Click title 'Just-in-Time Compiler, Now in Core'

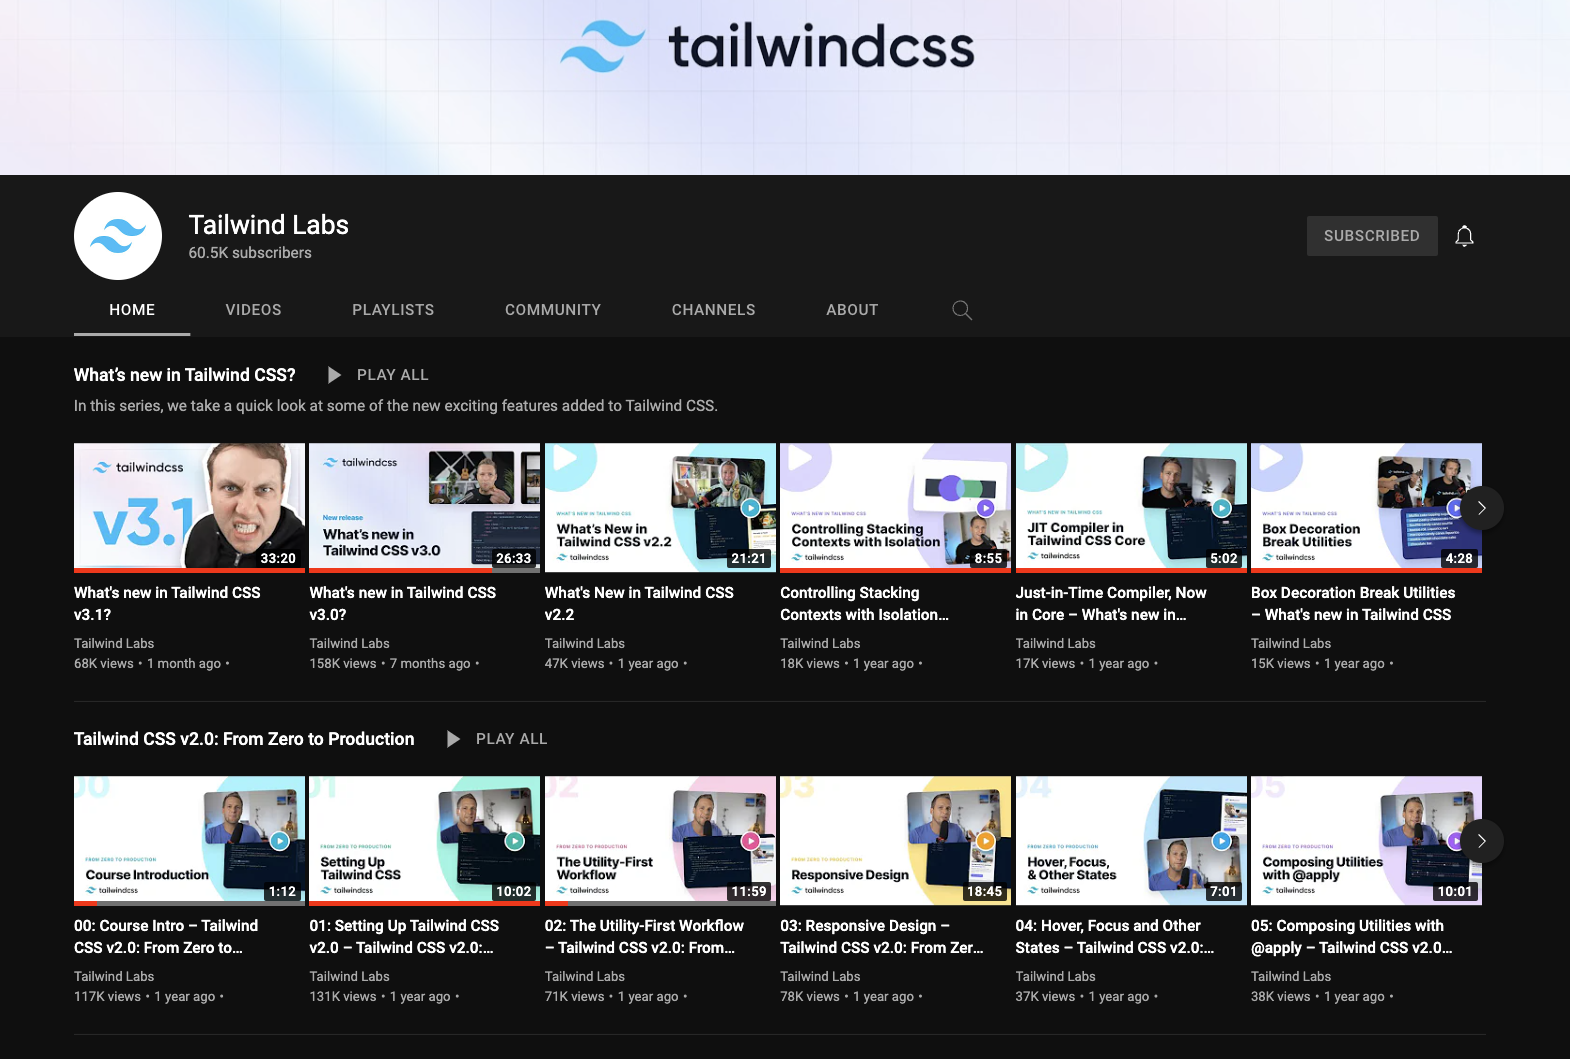point(1111,604)
